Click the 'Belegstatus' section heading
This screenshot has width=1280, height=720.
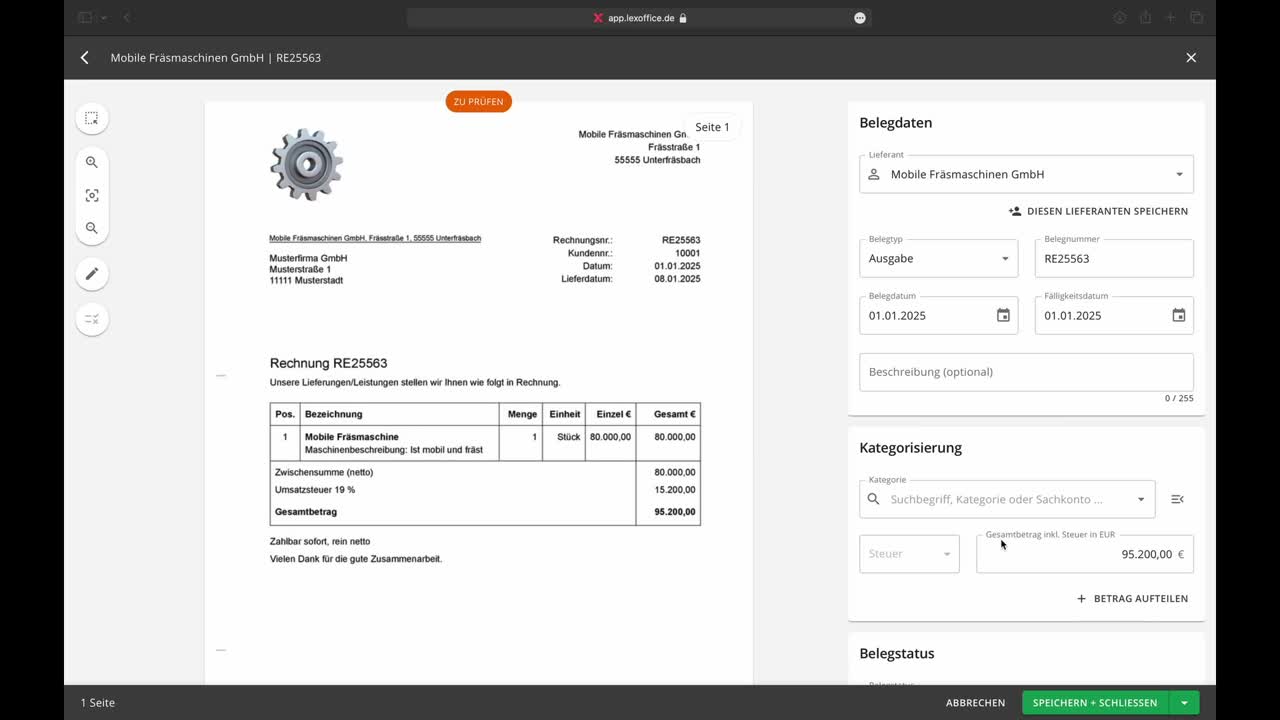click(897, 653)
